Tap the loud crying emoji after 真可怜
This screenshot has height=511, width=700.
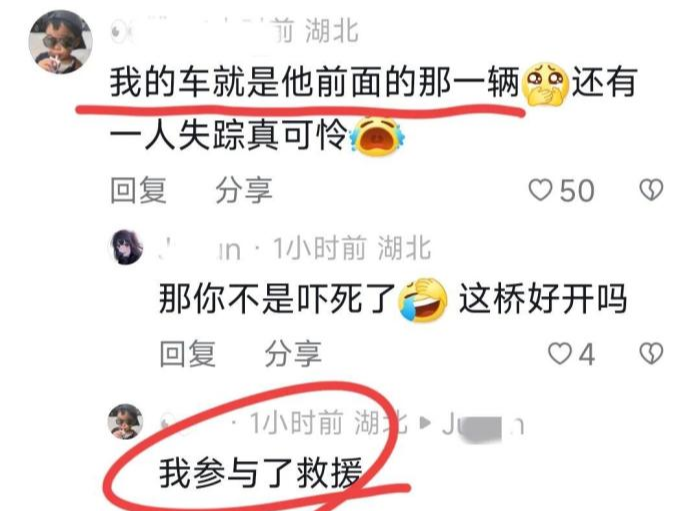(x=378, y=137)
